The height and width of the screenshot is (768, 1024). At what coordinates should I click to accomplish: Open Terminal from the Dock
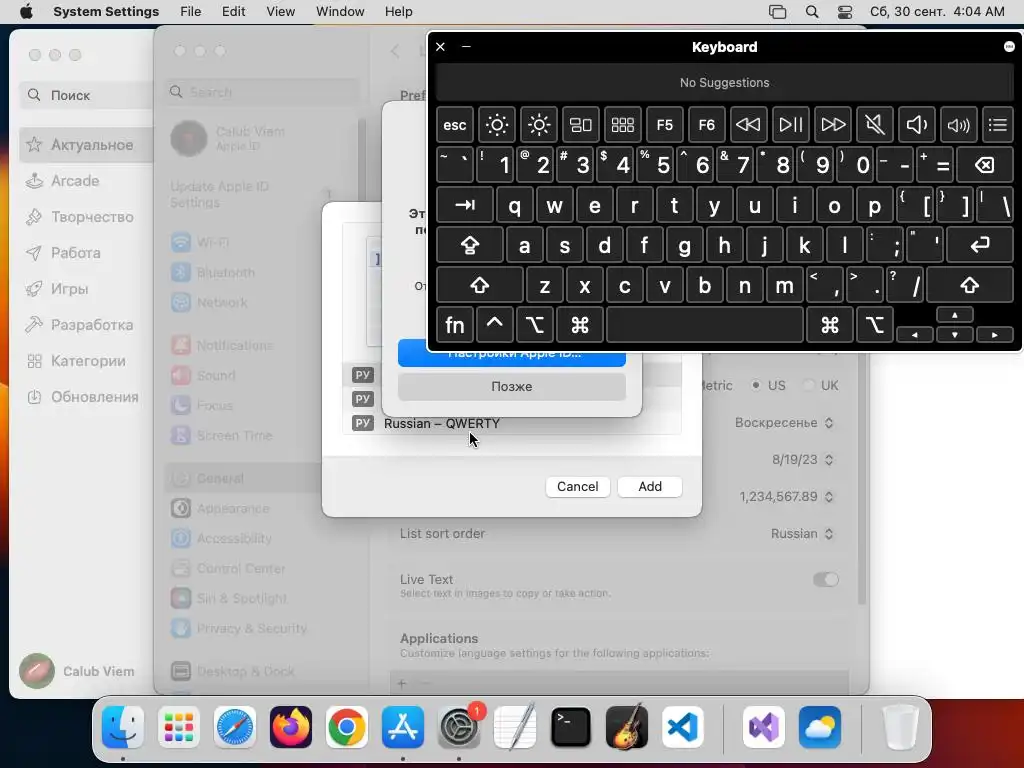coord(571,727)
